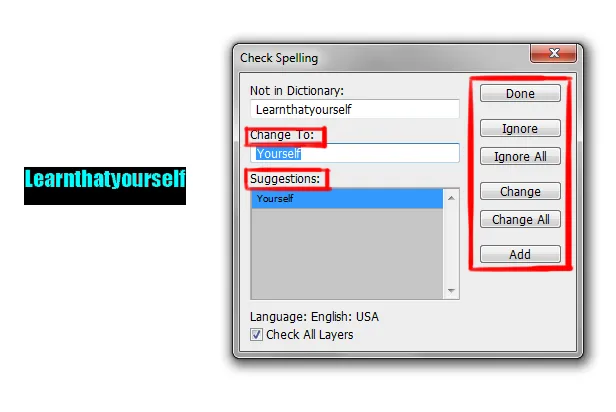Click the Not in Dictionary field
616x412 pixels.
point(355,110)
